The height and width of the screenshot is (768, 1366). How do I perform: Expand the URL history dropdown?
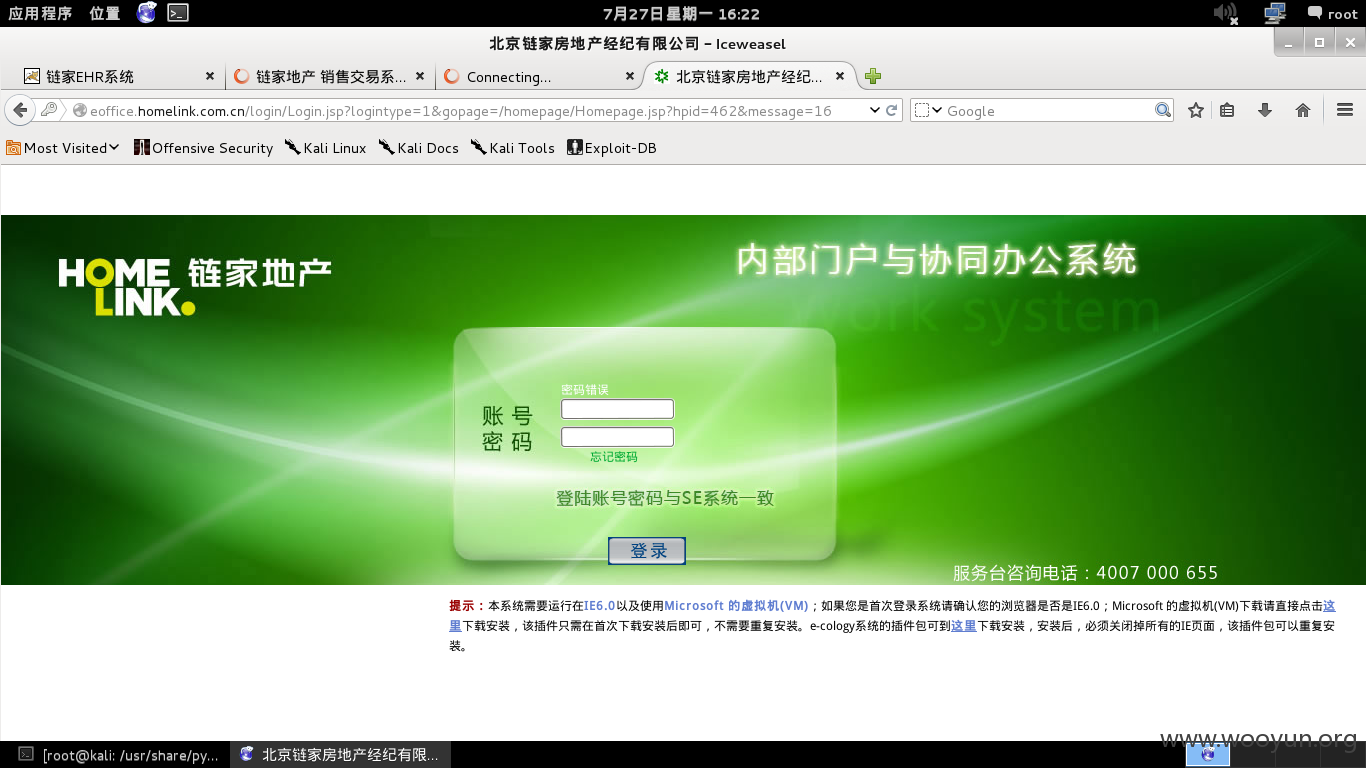875,110
